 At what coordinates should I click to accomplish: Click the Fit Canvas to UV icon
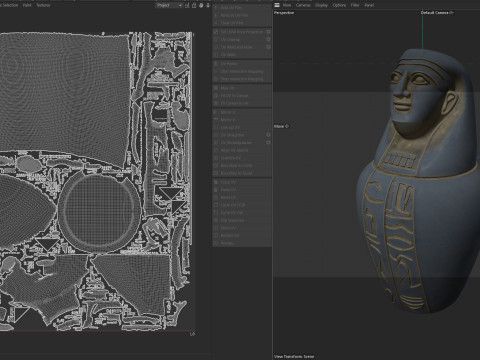[216, 103]
